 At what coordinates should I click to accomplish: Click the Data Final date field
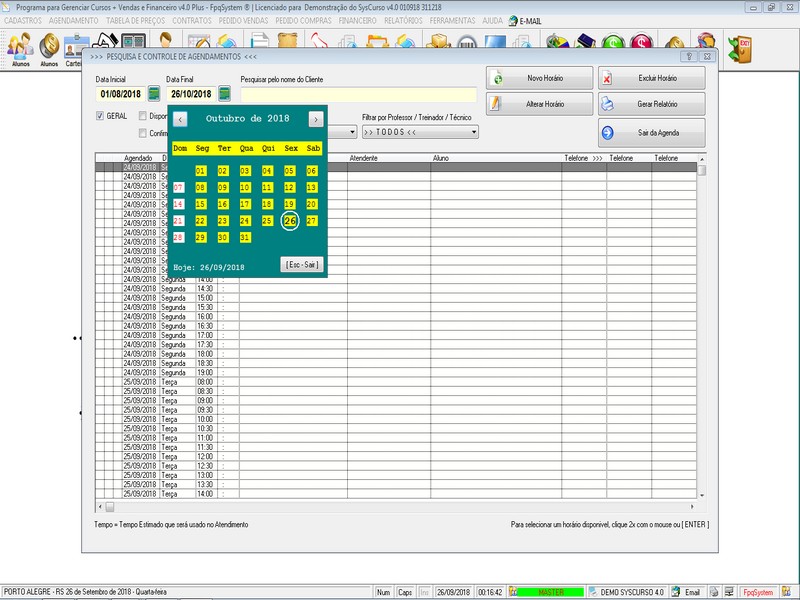click(191, 94)
